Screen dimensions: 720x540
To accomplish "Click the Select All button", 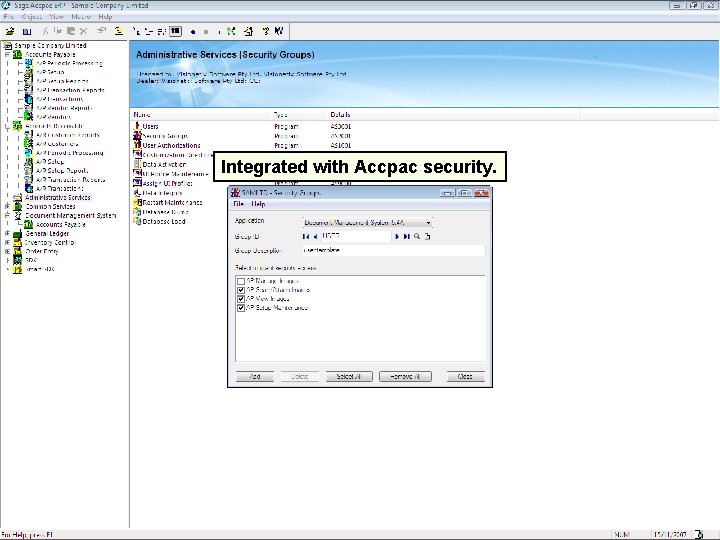I will click(x=349, y=377).
